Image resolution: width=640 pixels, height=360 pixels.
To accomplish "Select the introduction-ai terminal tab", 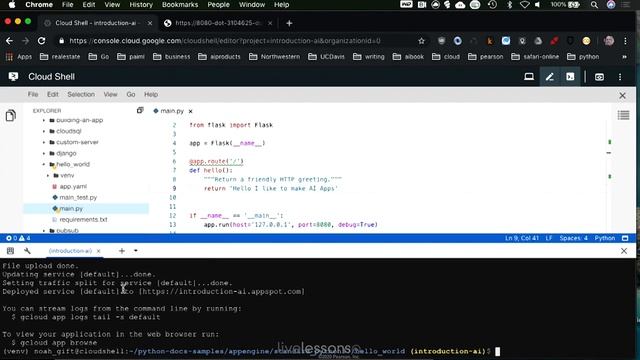I will [x=70, y=251].
